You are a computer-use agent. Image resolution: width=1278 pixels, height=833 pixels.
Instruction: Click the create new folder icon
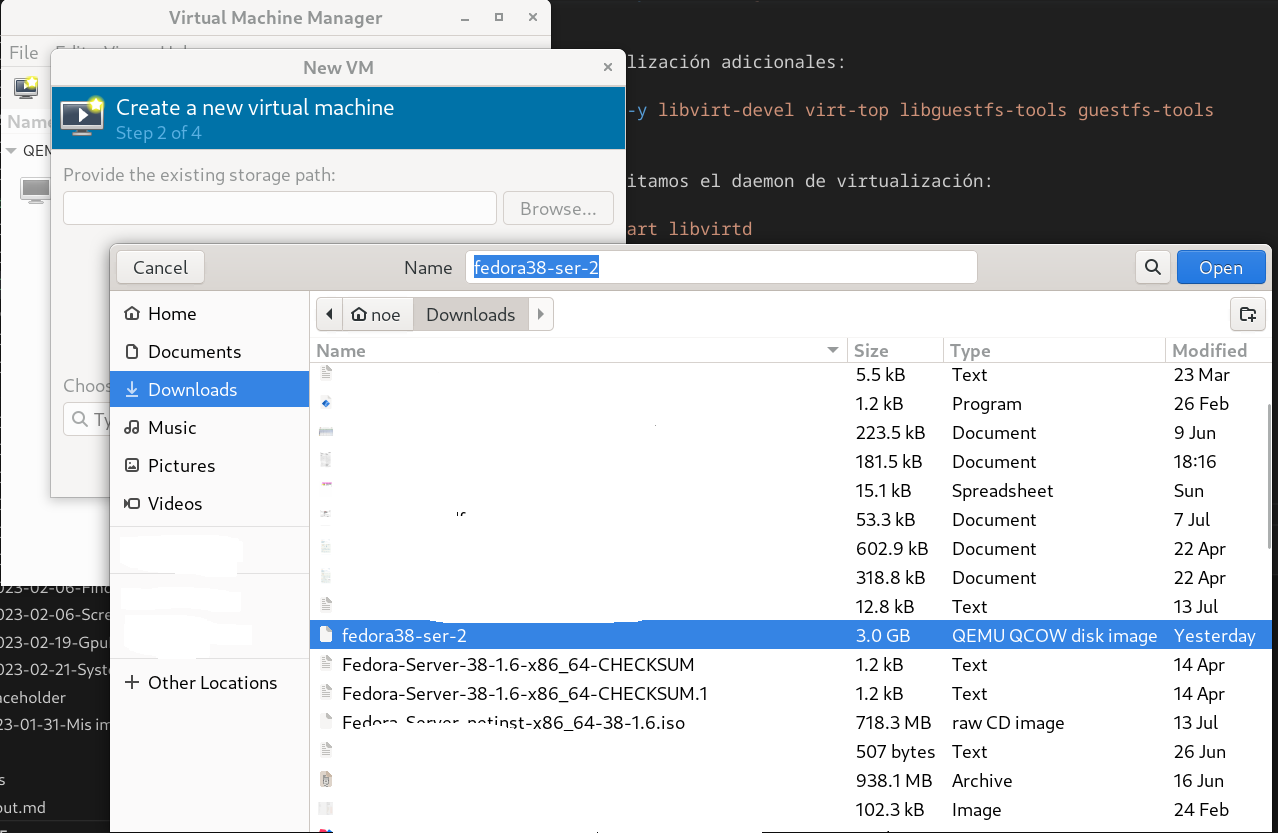tap(1248, 314)
